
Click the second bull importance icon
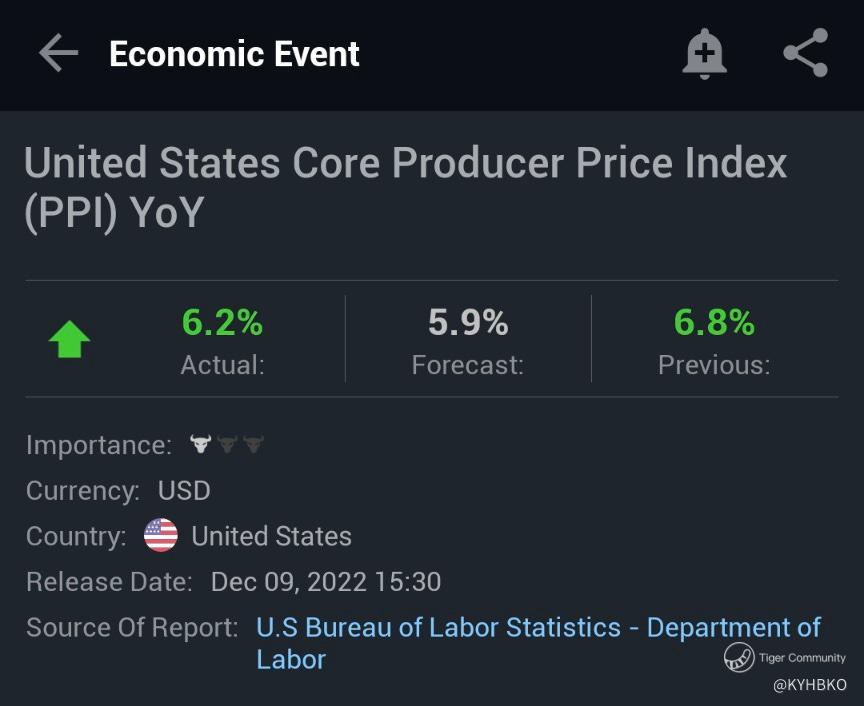(227, 445)
